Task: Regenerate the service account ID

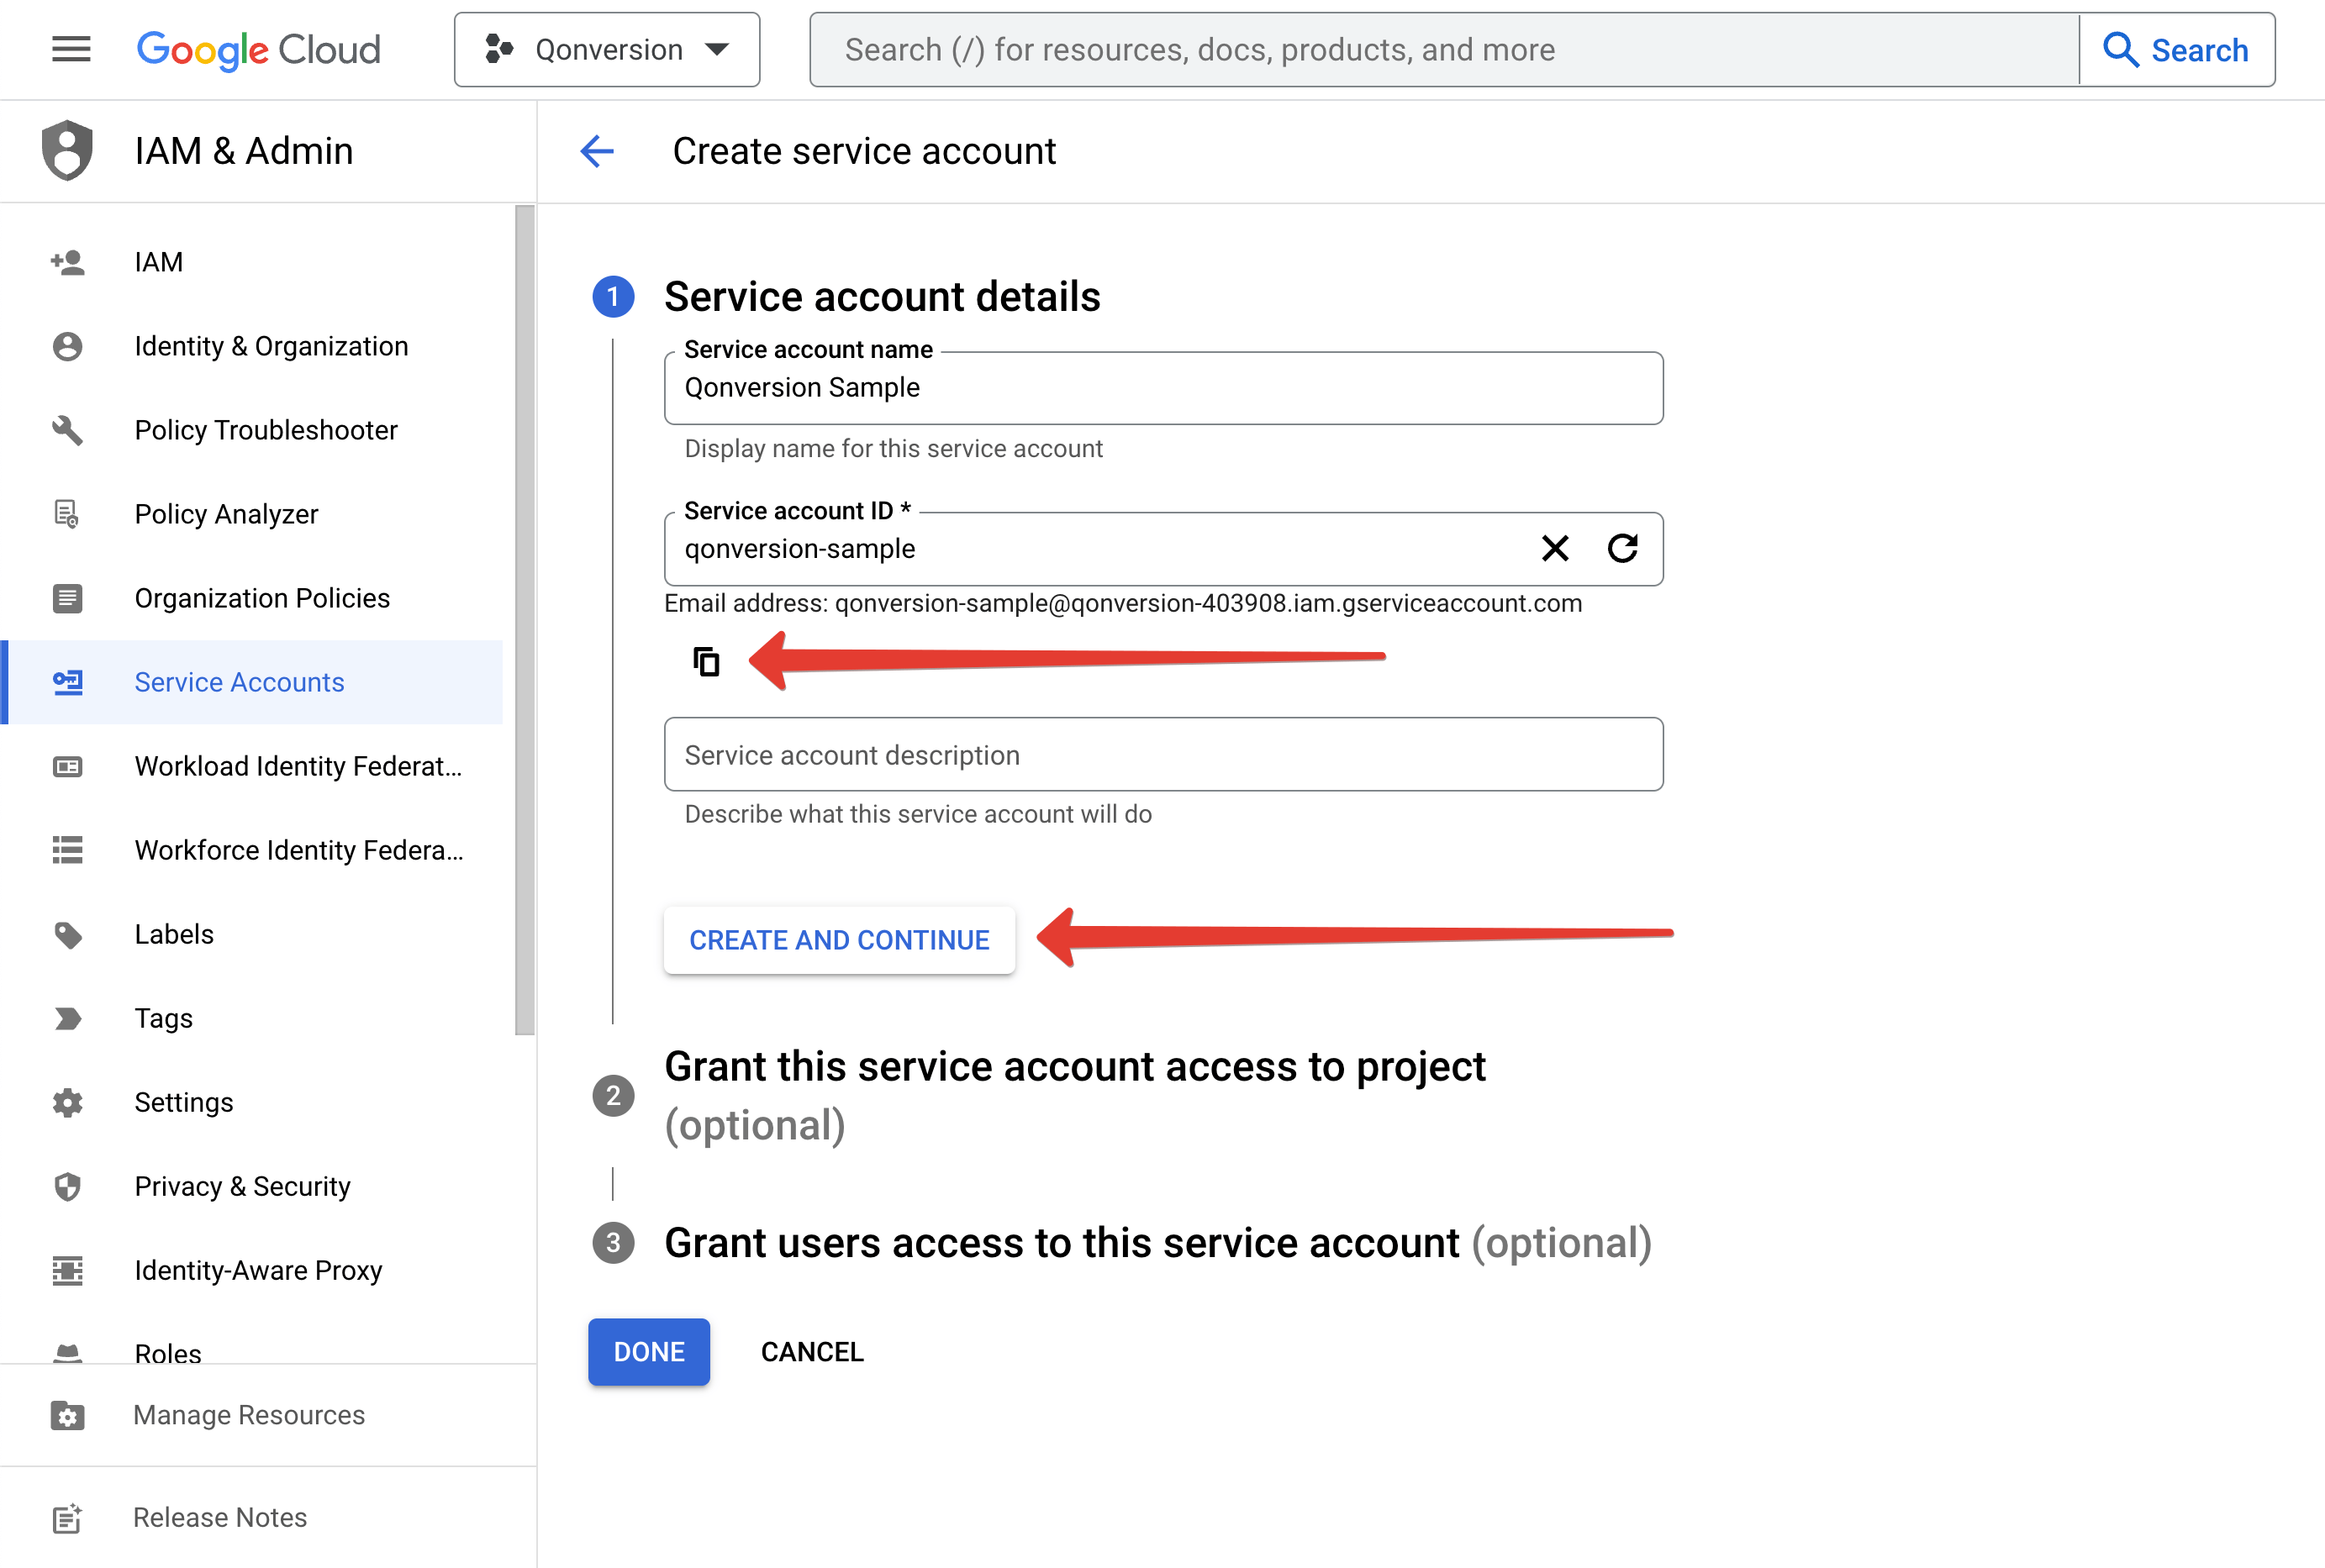Action: click(x=1622, y=548)
